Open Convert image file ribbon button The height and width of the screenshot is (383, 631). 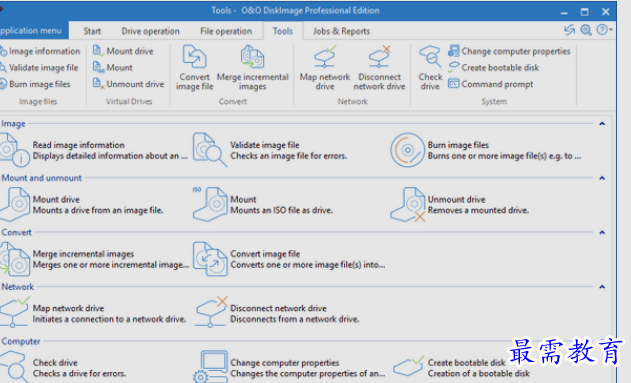coord(194,68)
